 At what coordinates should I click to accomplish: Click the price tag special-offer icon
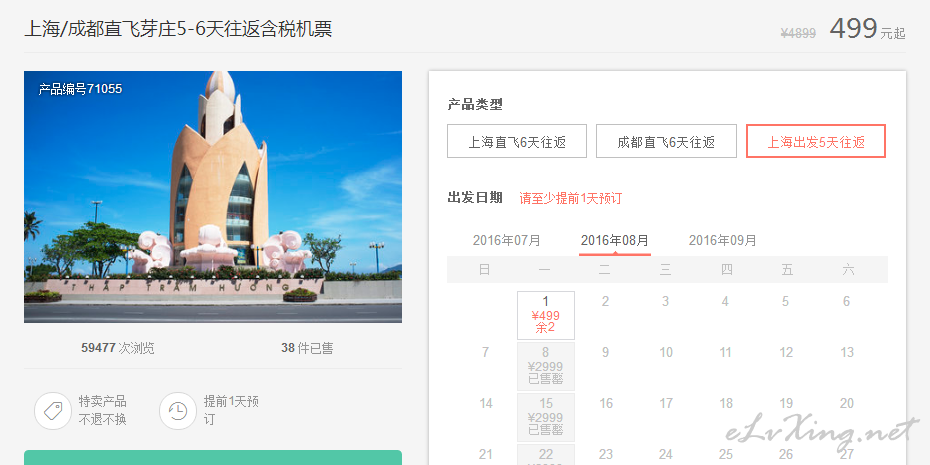pos(53,411)
